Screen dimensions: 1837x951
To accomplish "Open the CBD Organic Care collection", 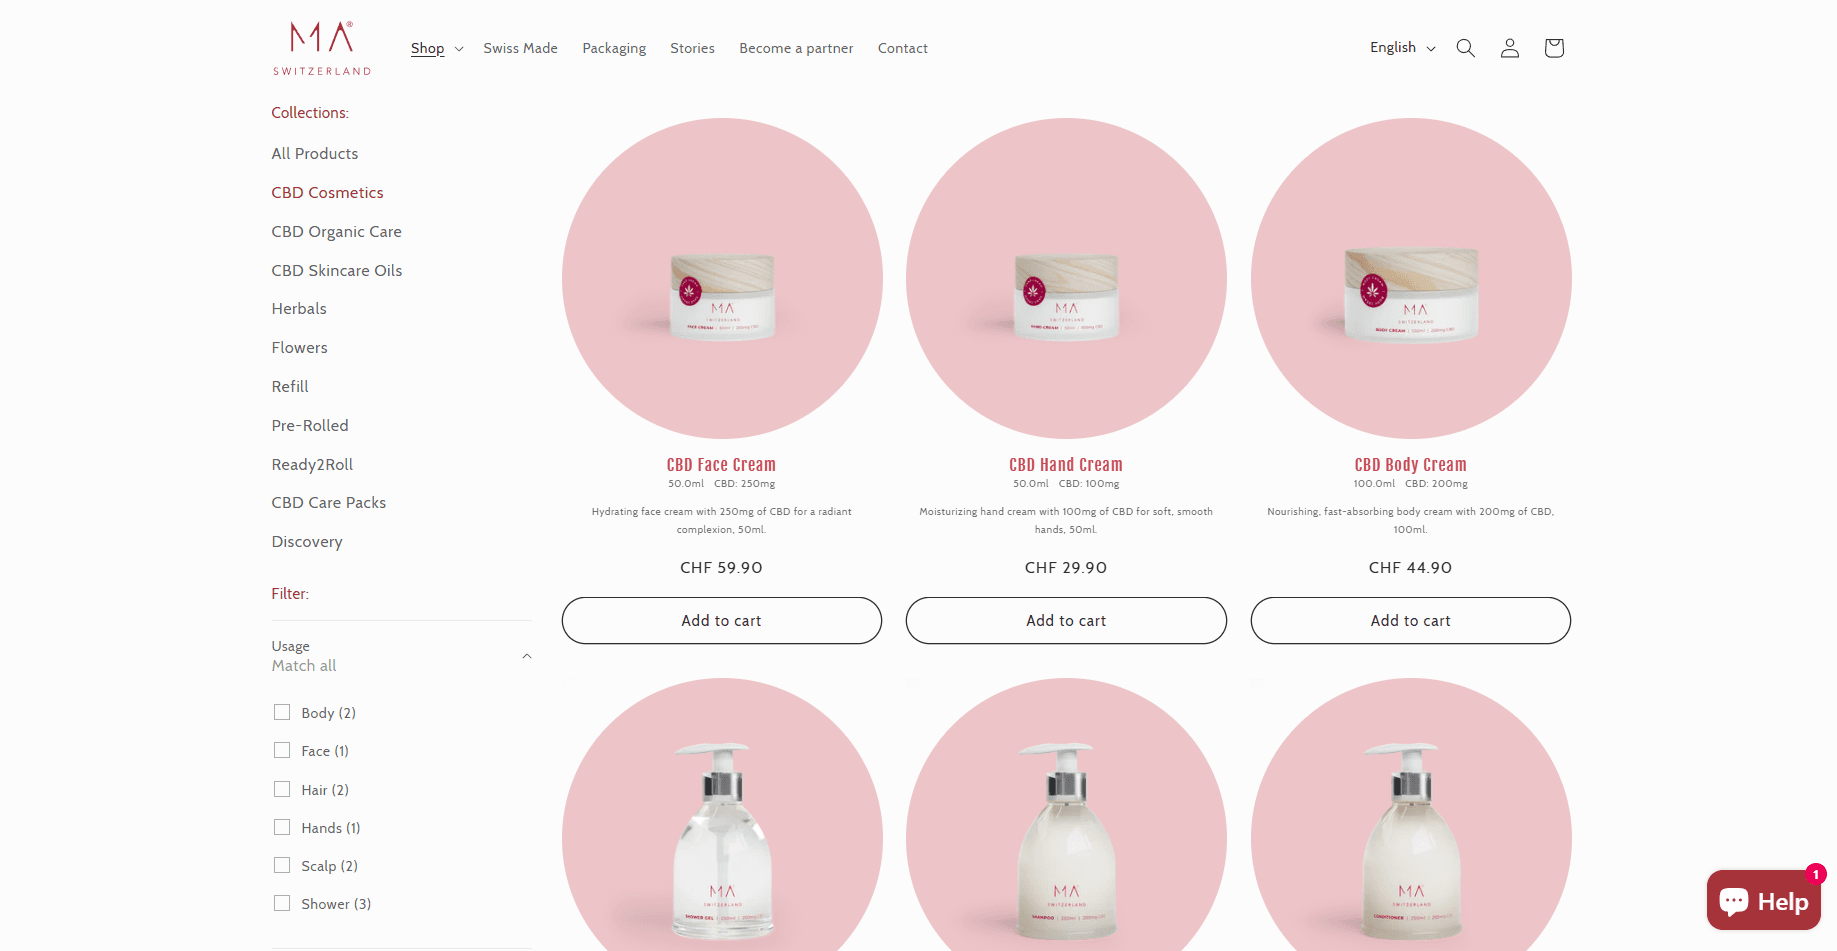I will coord(336,231).
